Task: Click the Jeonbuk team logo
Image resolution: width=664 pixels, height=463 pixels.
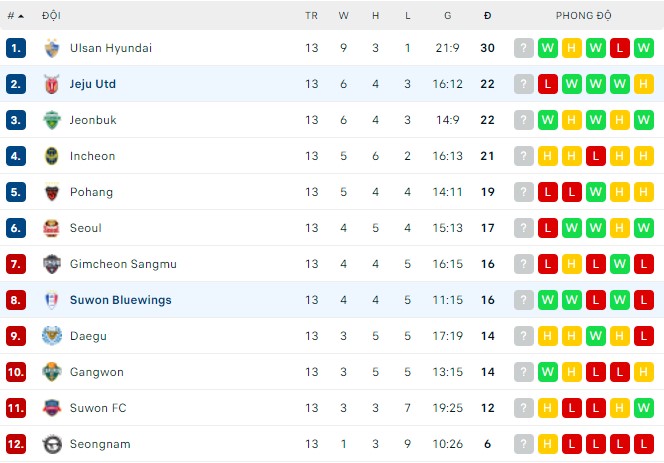Action: 53,120
